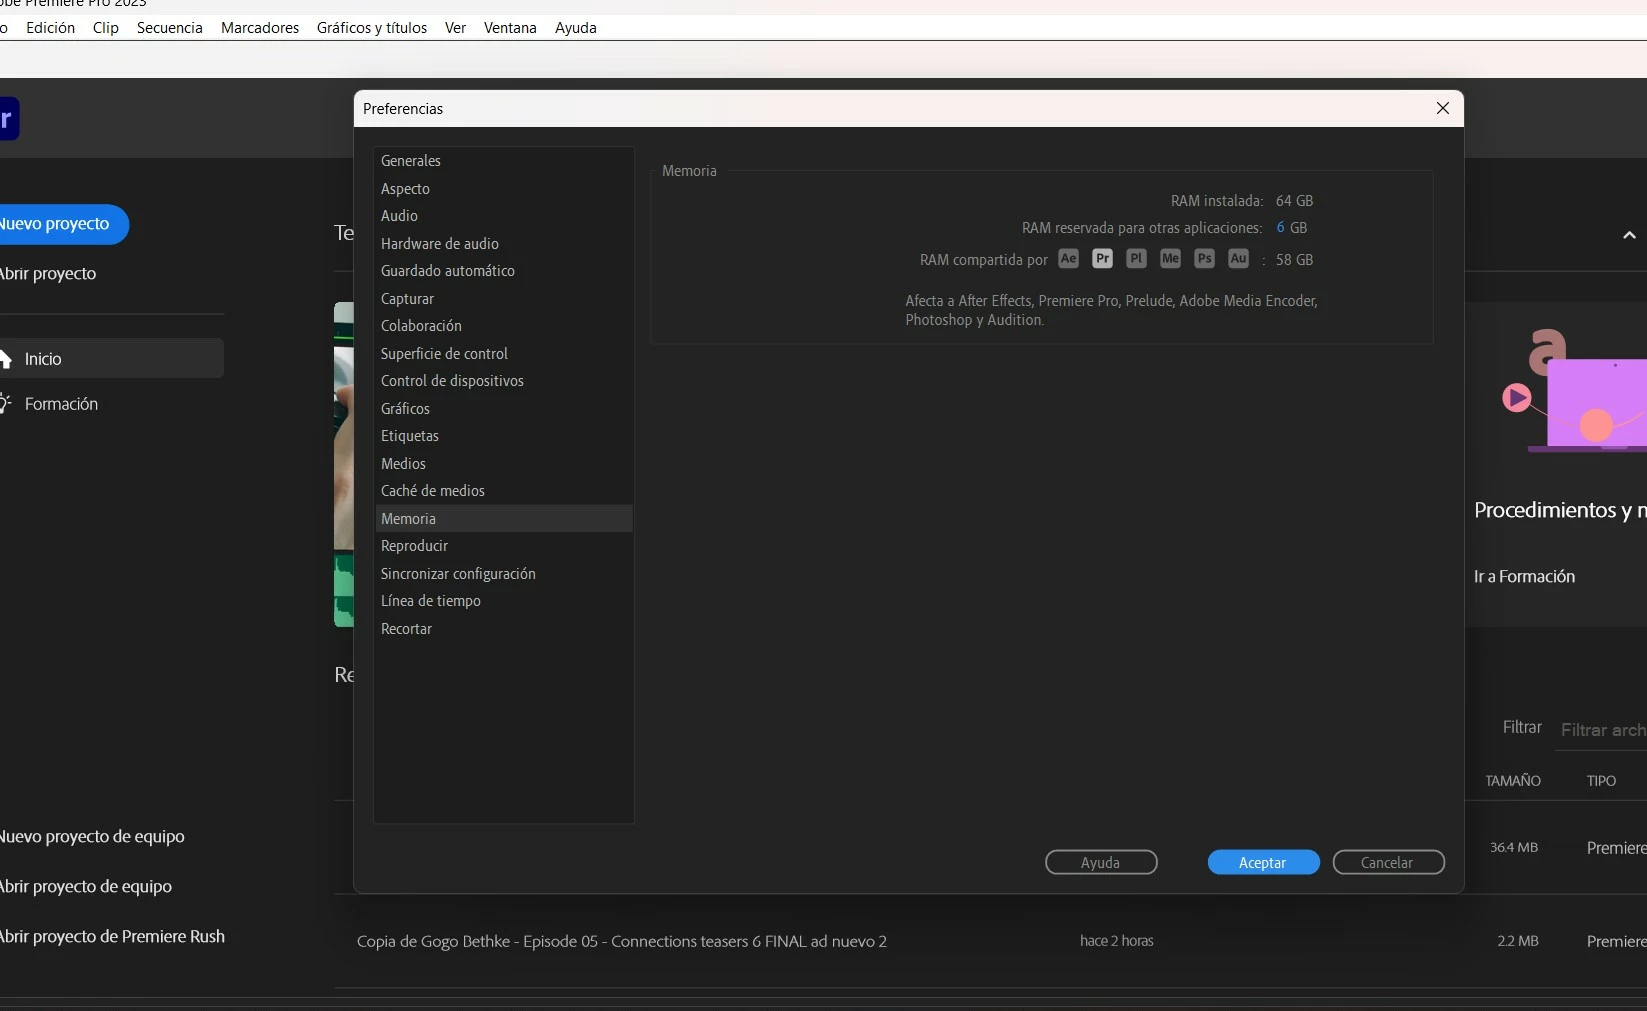Click Nuevo proyecto button
Image resolution: width=1647 pixels, height=1011 pixels.
[62, 224]
